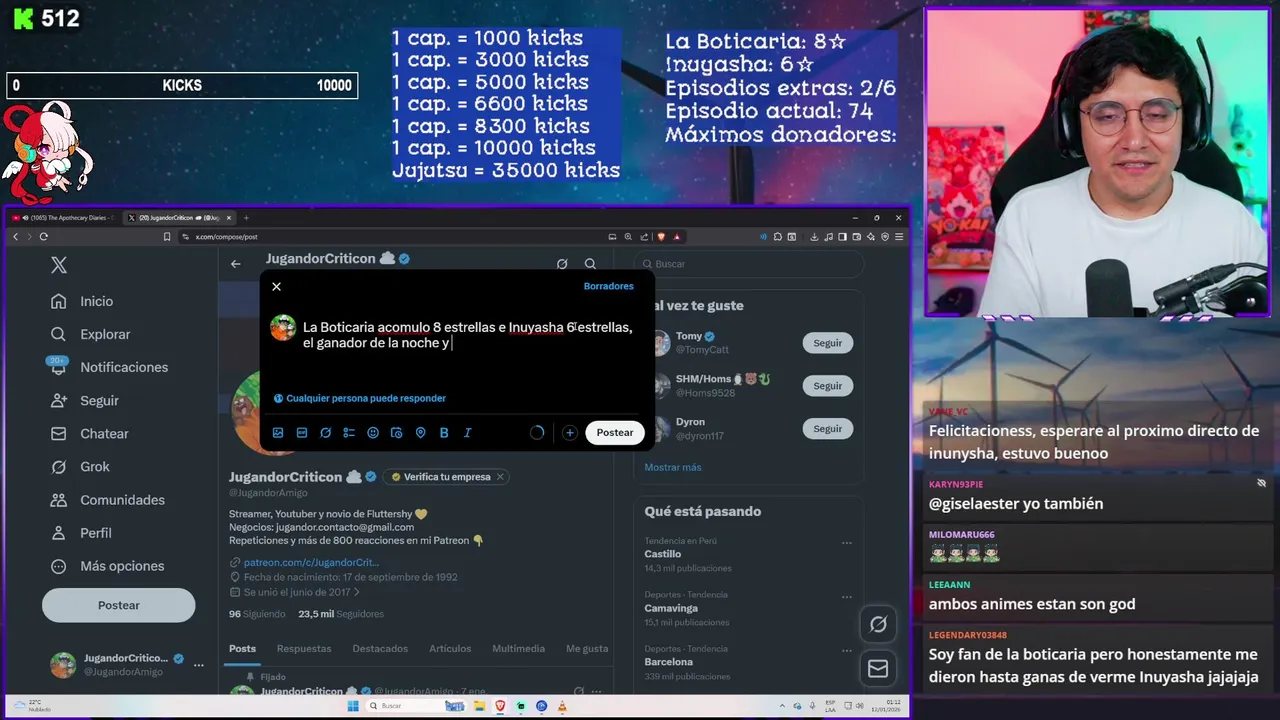The width and height of the screenshot is (1280, 720).
Task: Open floating Grok button bottom right
Action: 878,625
